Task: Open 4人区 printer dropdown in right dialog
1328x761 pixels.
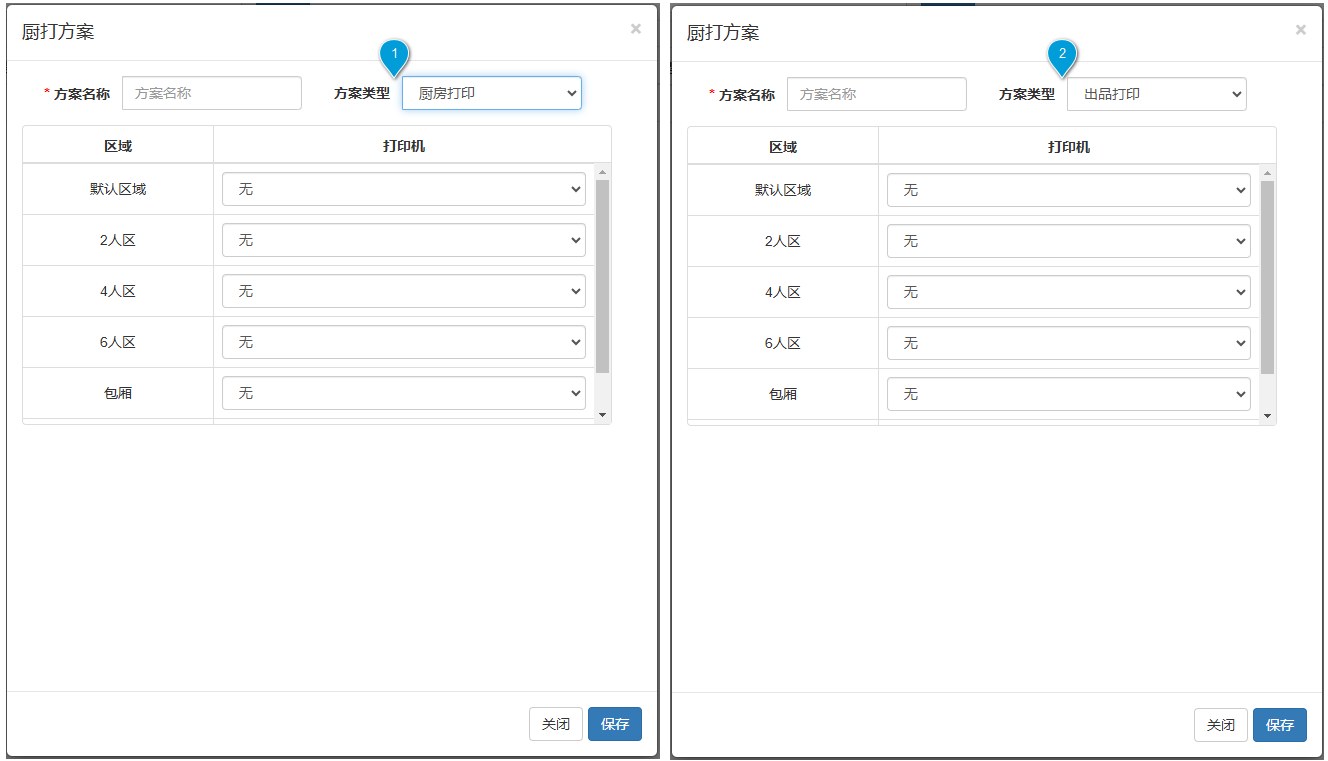Action: tap(1069, 292)
